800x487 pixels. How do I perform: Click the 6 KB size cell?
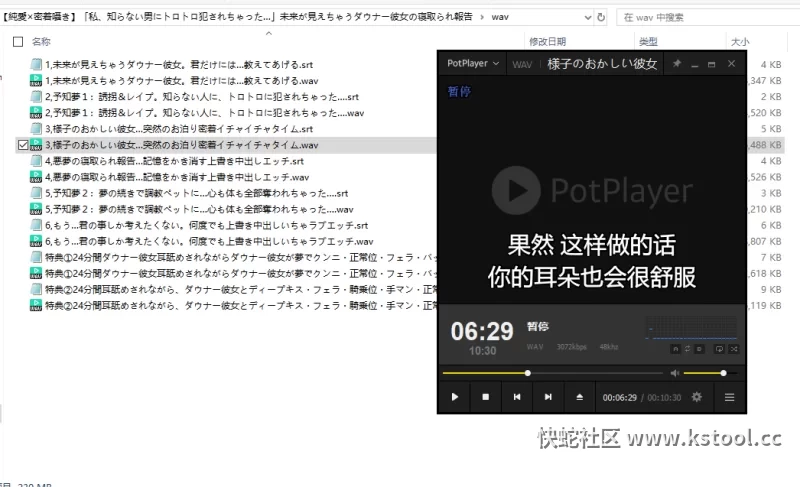771,225
